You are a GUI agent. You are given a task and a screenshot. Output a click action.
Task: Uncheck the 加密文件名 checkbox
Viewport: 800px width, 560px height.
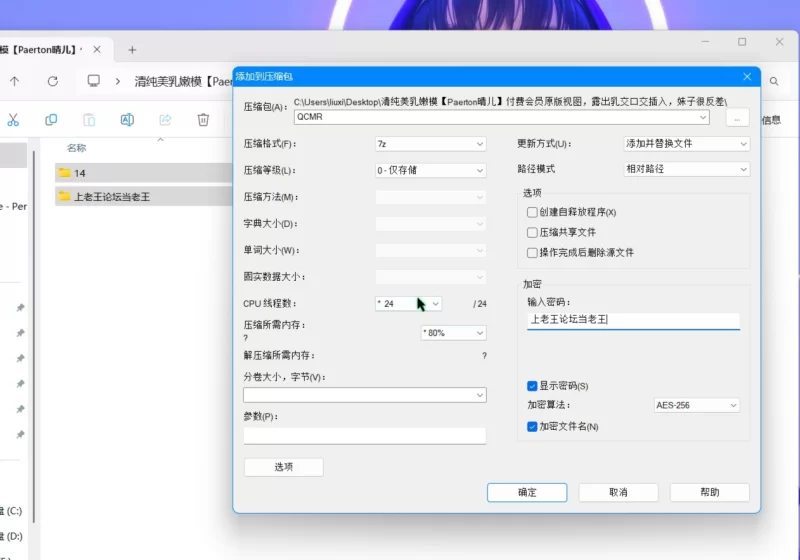pyautogui.click(x=532, y=426)
